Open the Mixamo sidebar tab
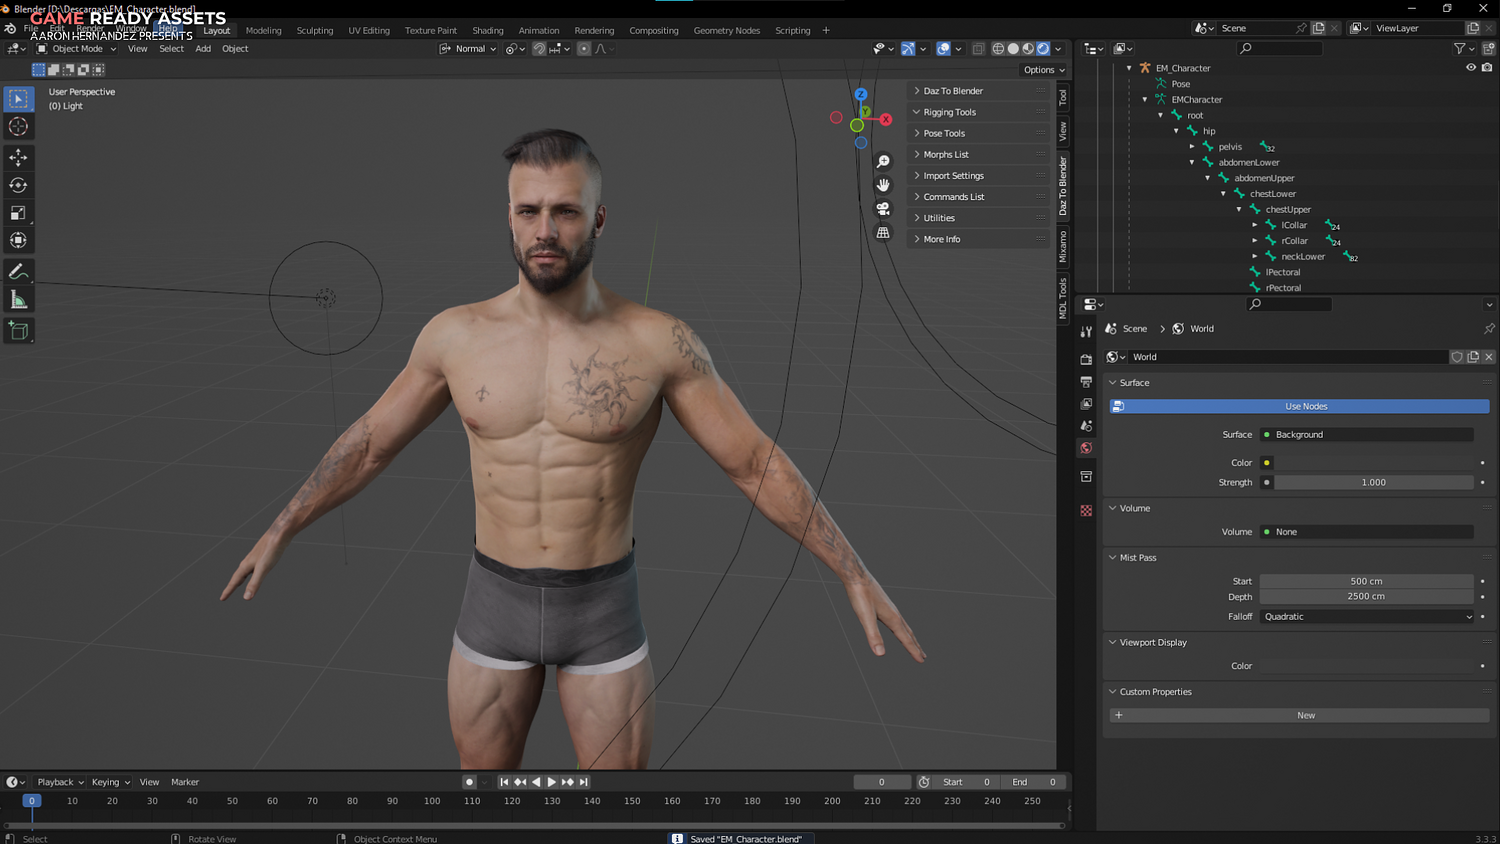 [1063, 246]
